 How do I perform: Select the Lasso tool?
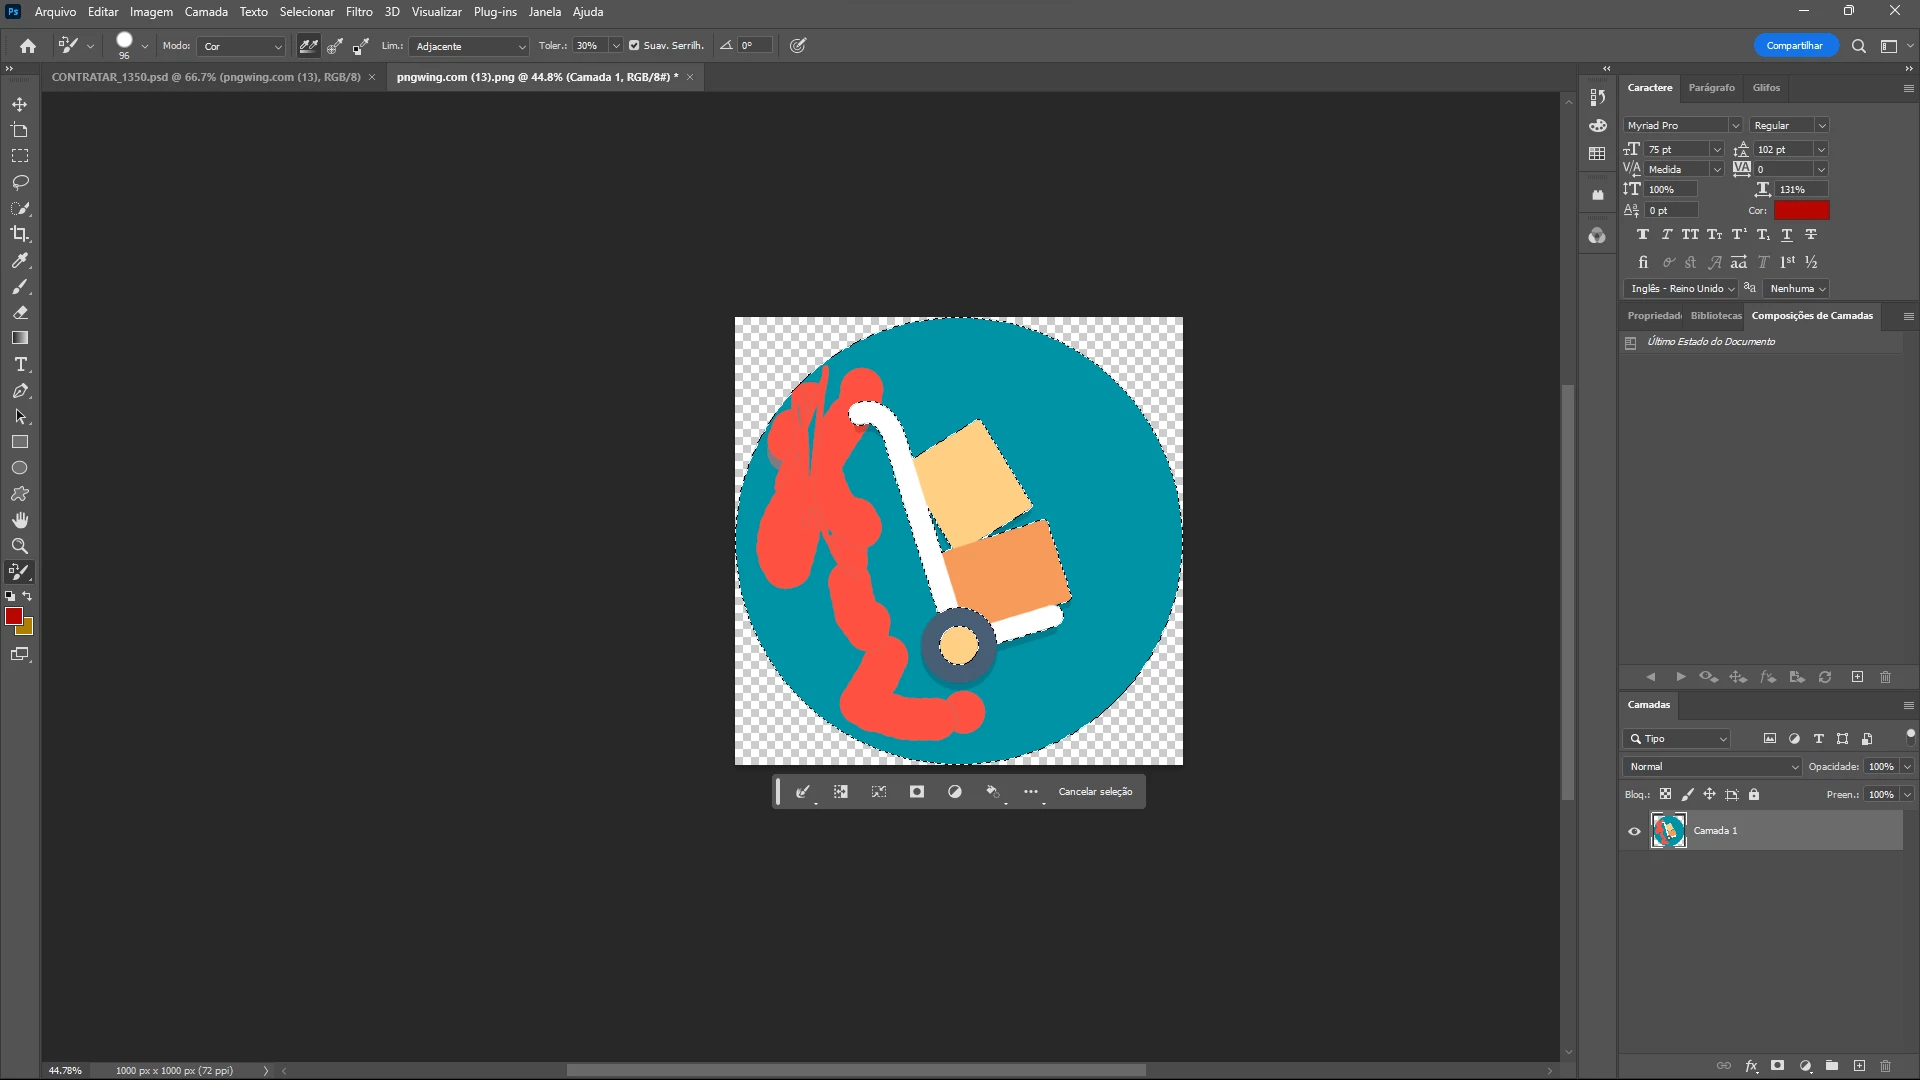(x=20, y=182)
